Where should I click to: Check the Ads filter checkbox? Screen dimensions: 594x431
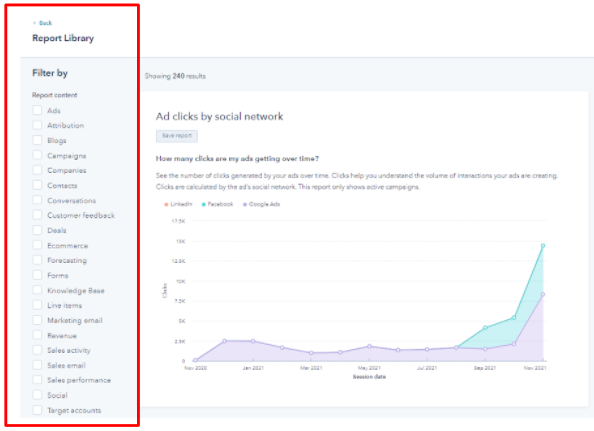[x=37, y=110]
